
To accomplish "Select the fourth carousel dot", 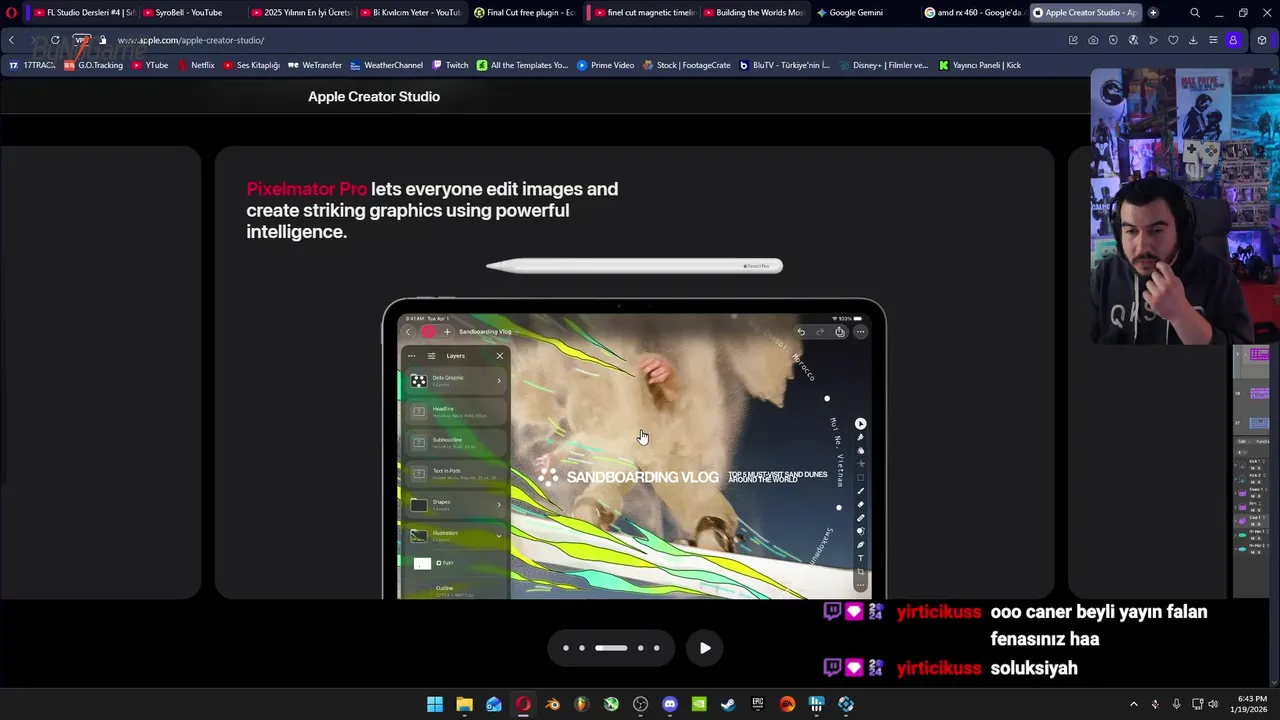I will point(640,648).
